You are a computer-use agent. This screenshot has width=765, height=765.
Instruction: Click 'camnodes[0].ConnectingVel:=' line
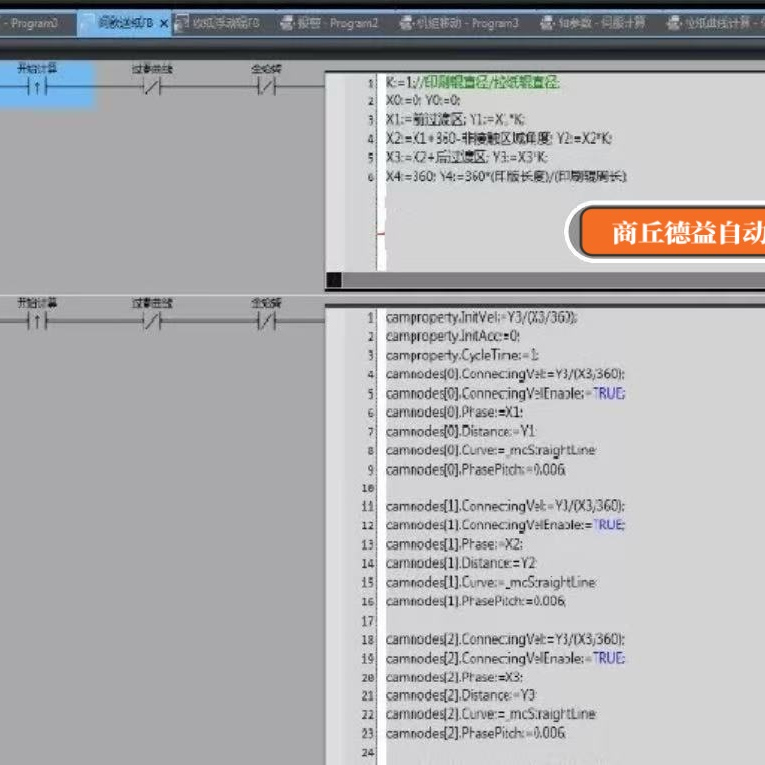505,374
